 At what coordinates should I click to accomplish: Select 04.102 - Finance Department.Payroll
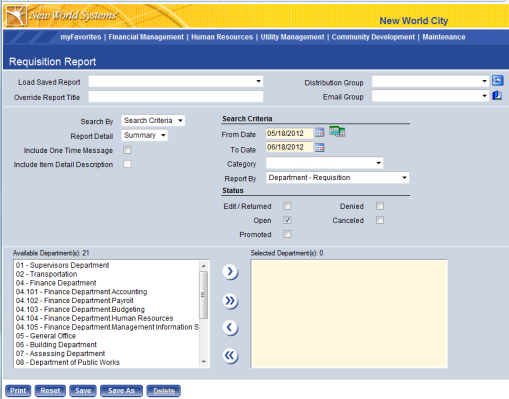74,301
